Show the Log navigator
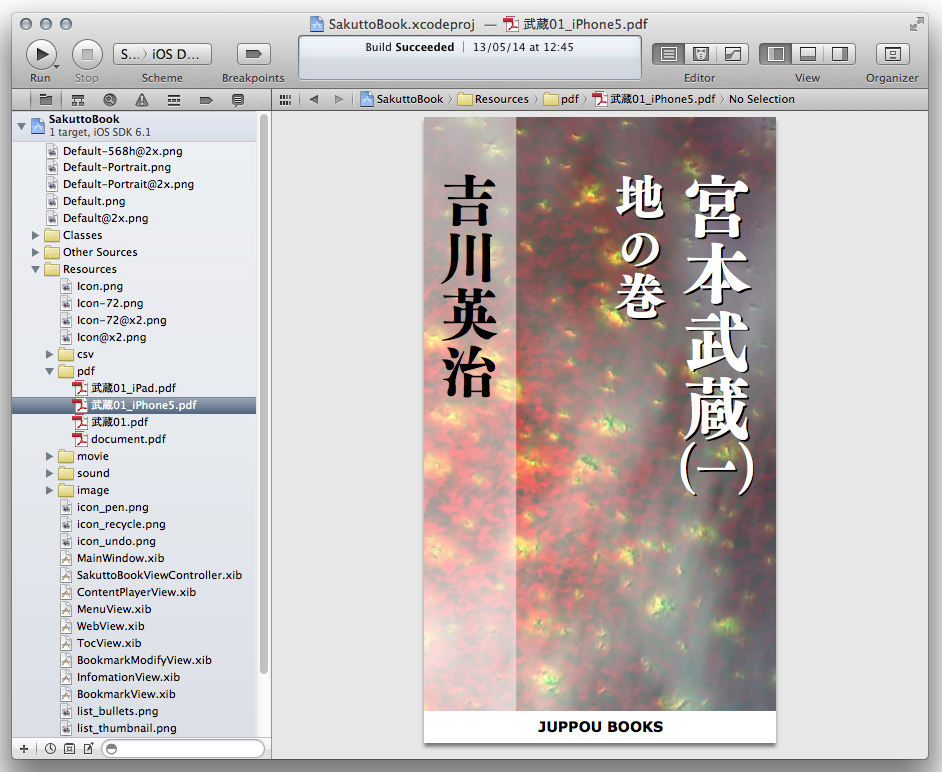This screenshot has width=942, height=772. tap(238, 100)
